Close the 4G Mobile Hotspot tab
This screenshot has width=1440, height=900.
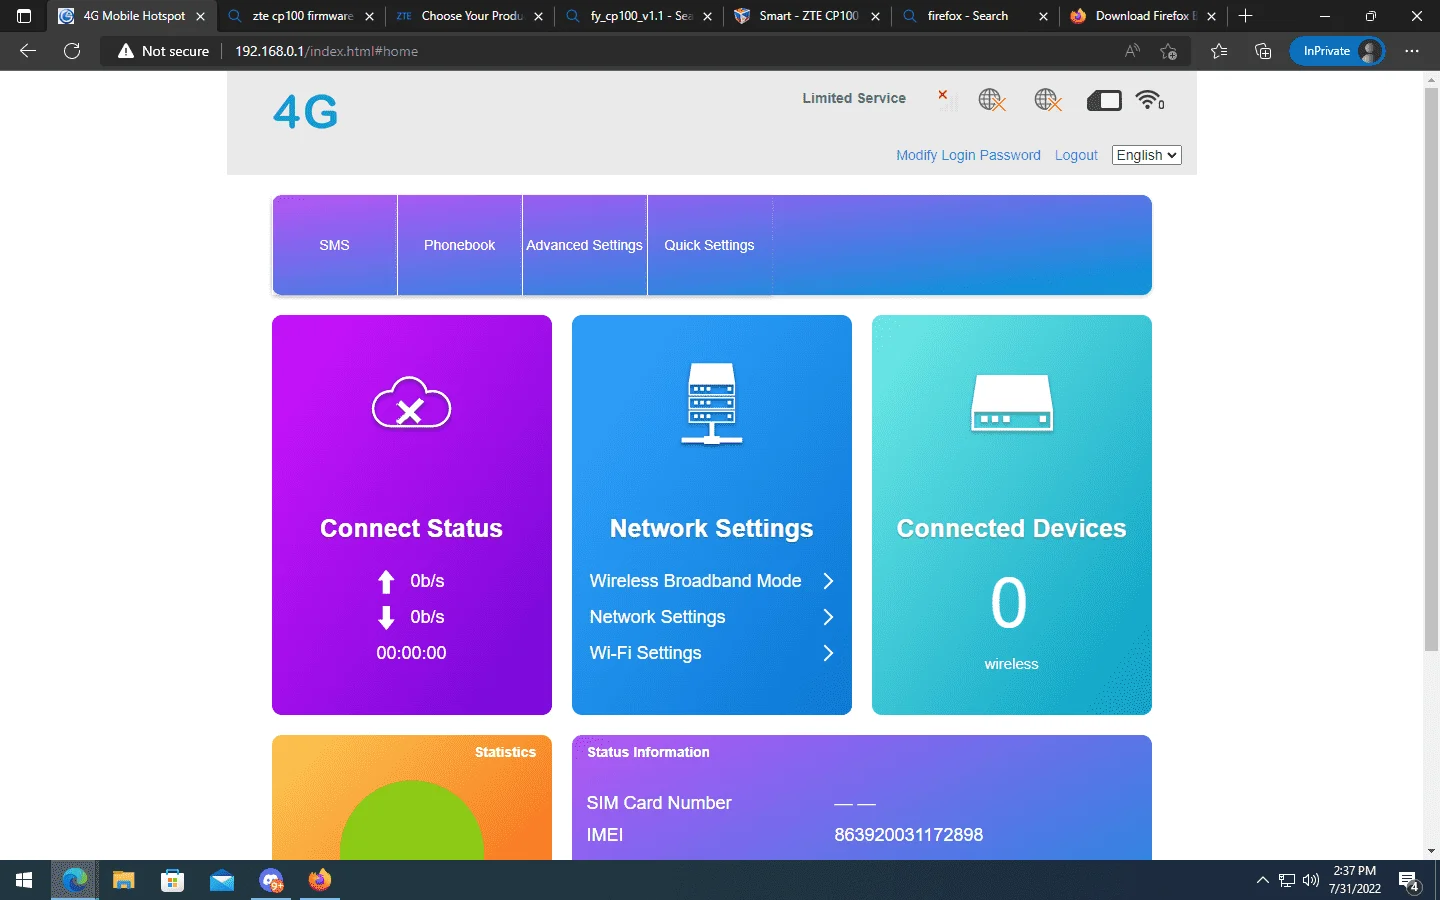(200, 16)
